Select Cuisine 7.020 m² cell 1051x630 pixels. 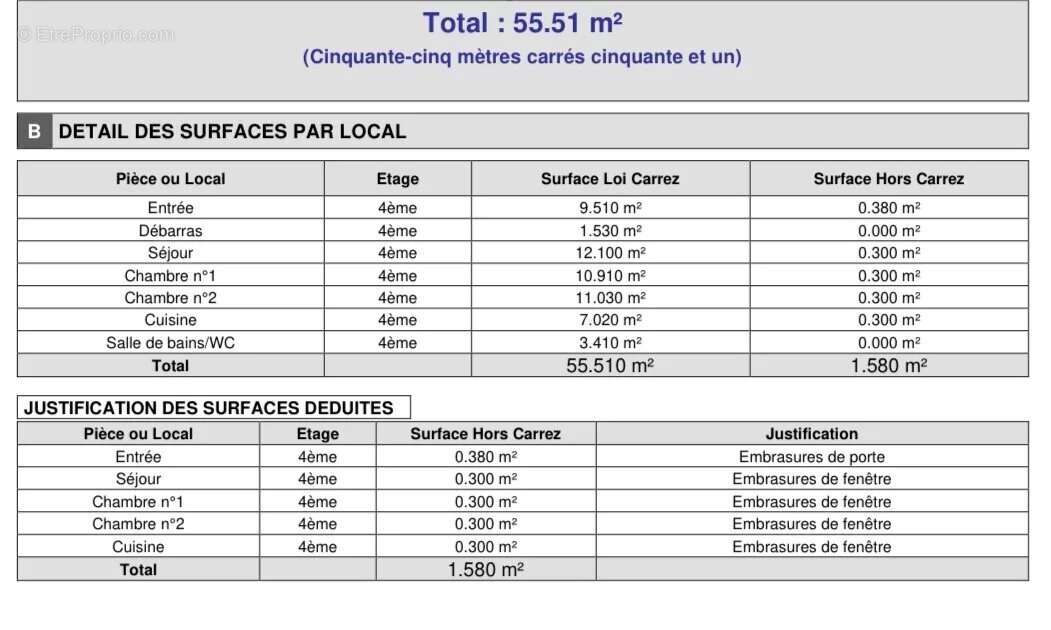click(610, 320)
